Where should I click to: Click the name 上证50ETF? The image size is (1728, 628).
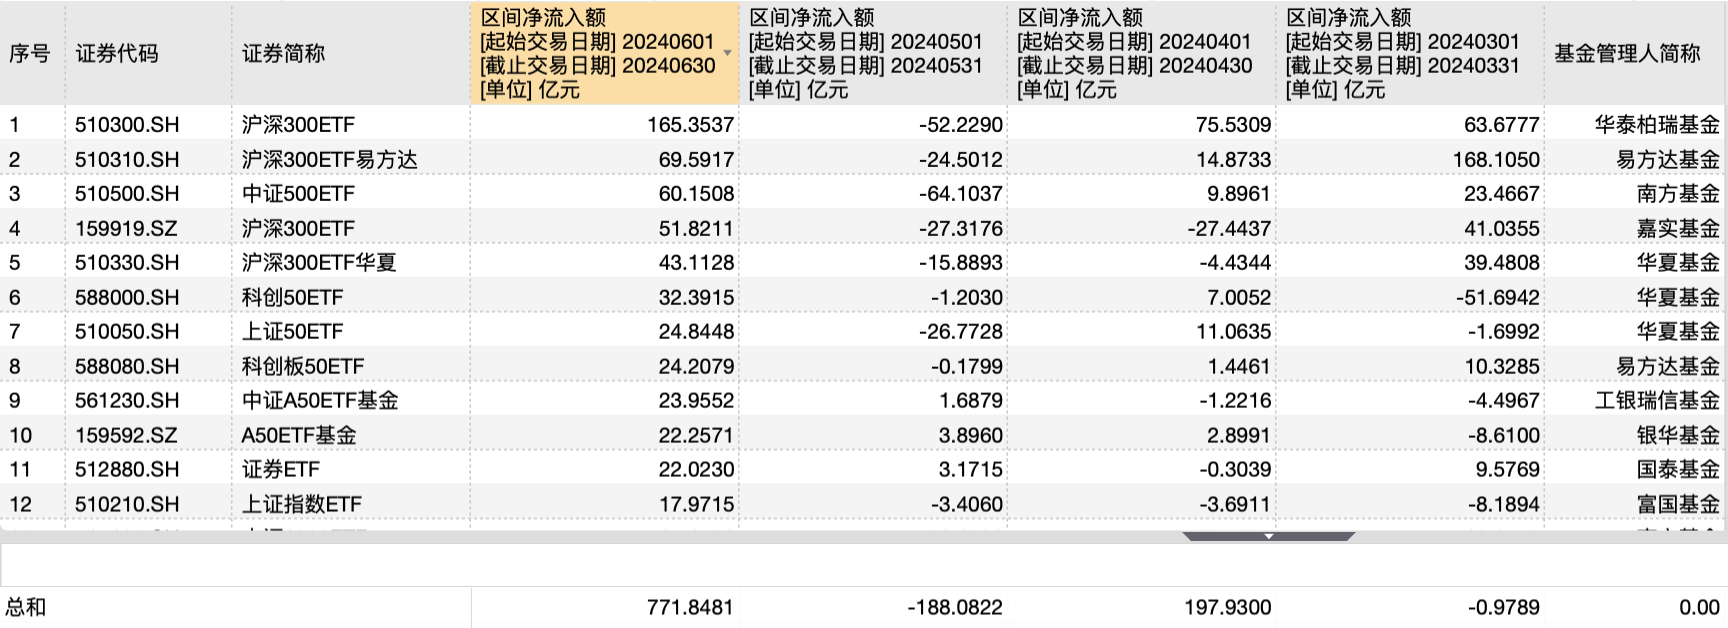tap(292, 331)
